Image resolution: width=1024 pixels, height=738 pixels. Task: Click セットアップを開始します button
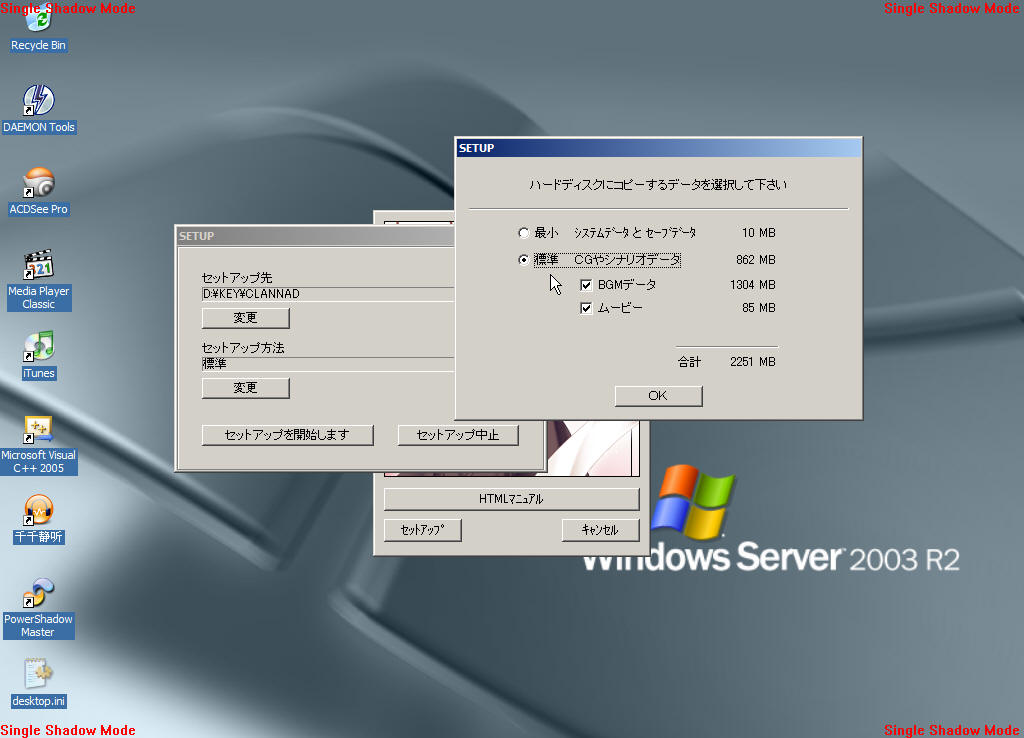pyautogui.click(x=287, y=435)
